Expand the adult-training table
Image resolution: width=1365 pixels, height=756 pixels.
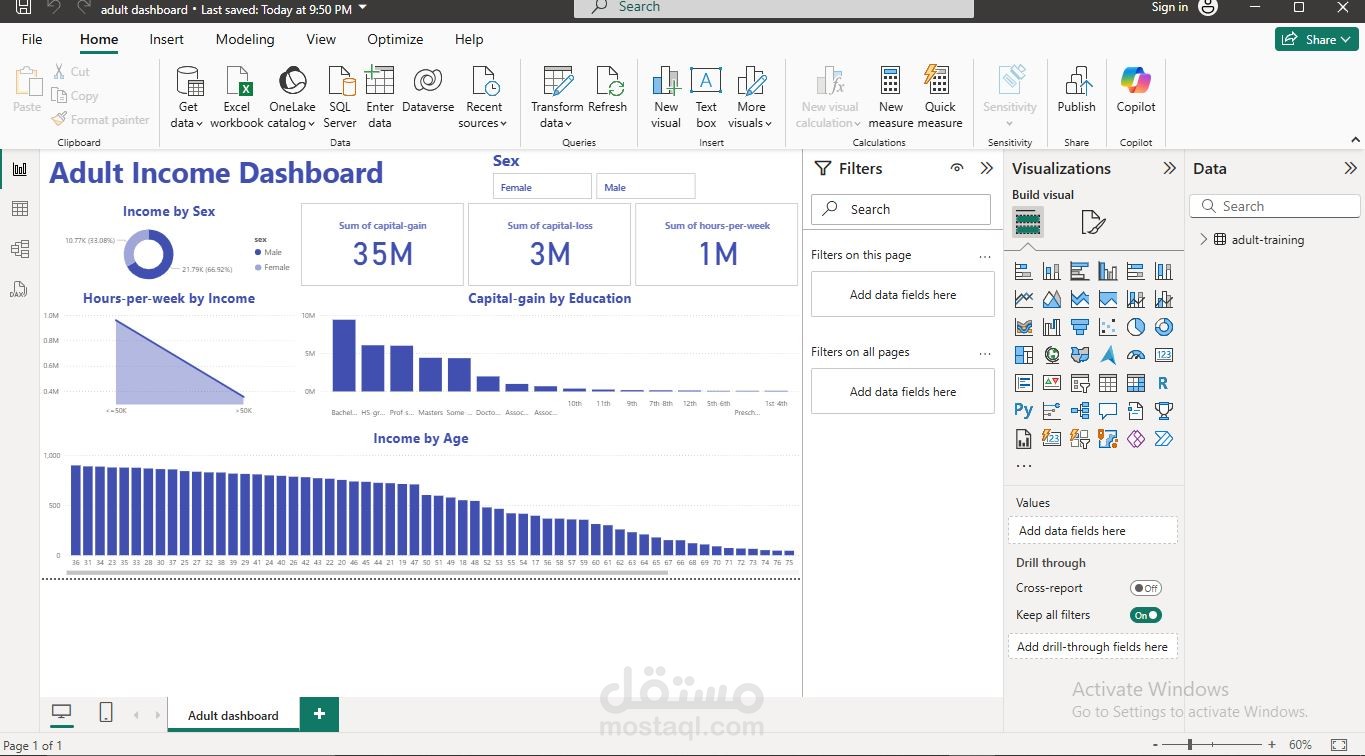tap(1203, 240)
